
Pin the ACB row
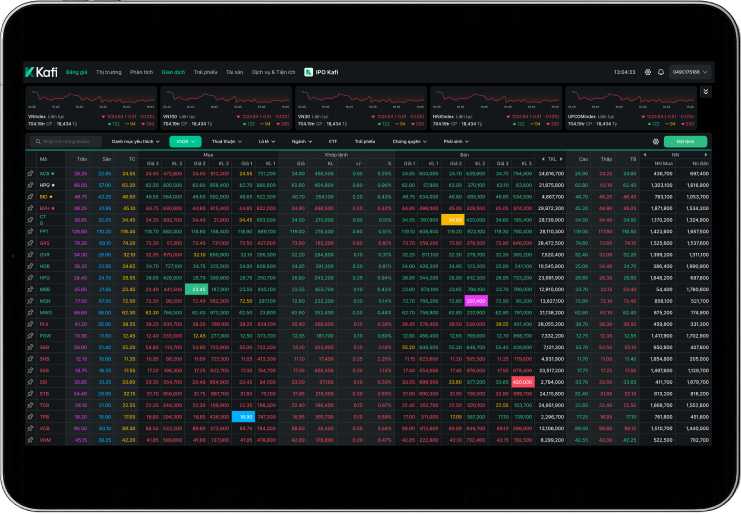pyautogui.click(x=31, y=174)
